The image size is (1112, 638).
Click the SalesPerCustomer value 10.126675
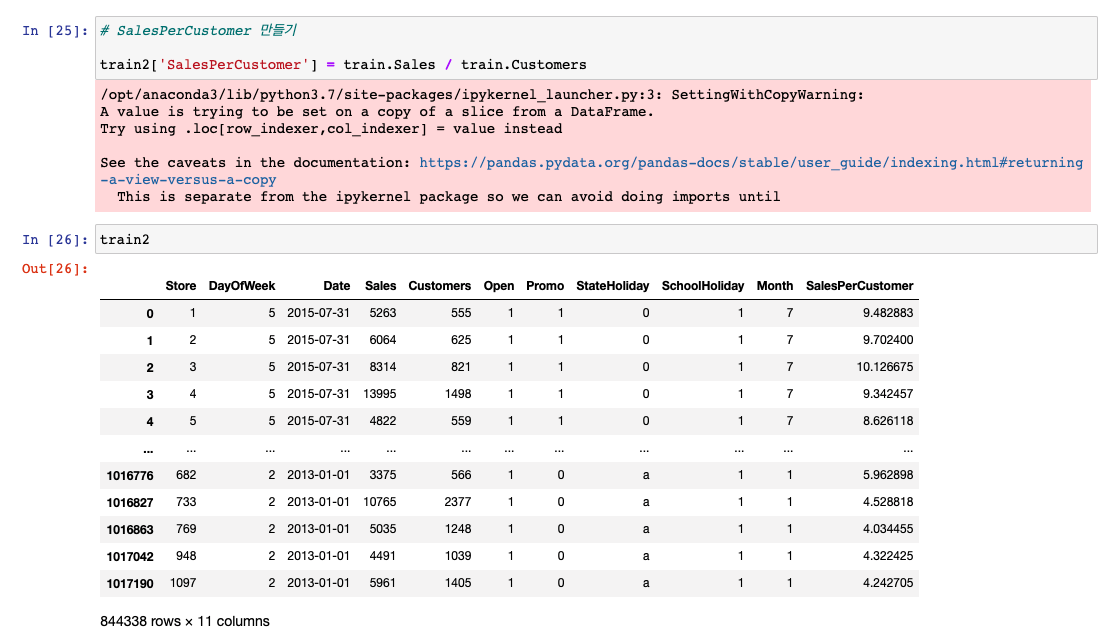click(x=885, y=366)
